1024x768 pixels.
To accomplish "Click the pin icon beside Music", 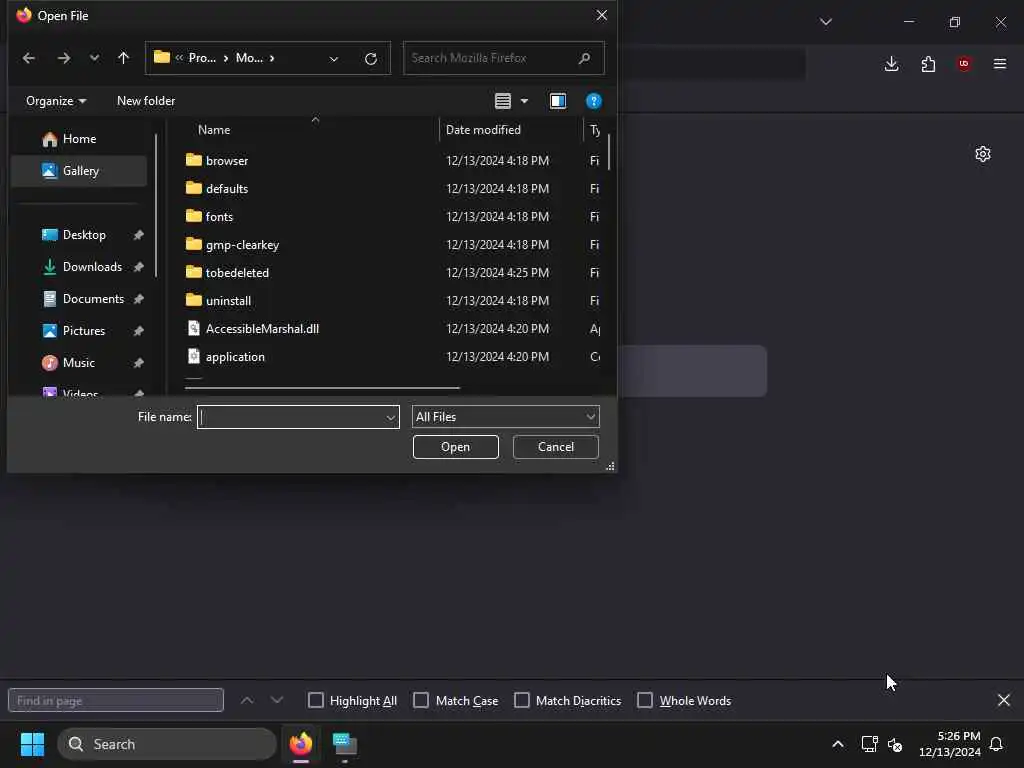I will click(x=138, y=363).
